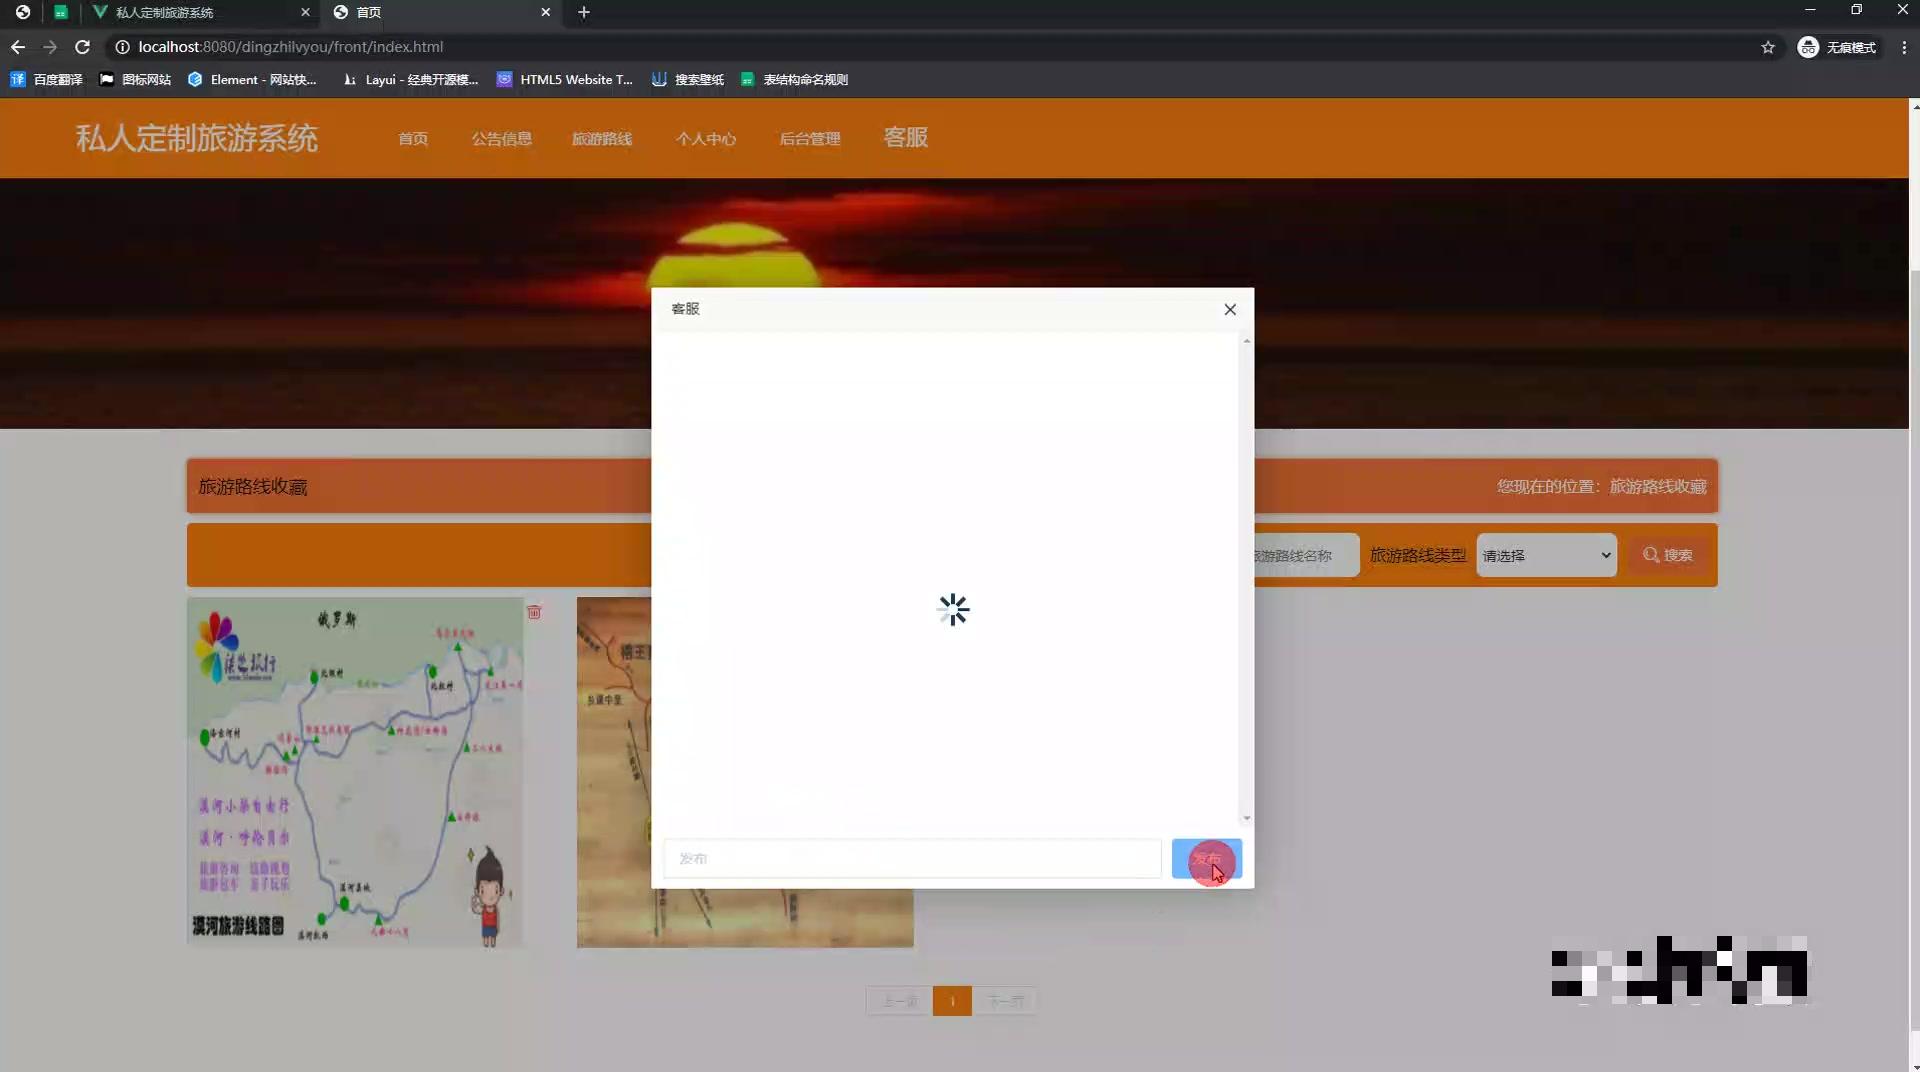Open 后台管理 from the navigation bar
Viewport: 1920px width, 1072px height.
pos(810,139)
